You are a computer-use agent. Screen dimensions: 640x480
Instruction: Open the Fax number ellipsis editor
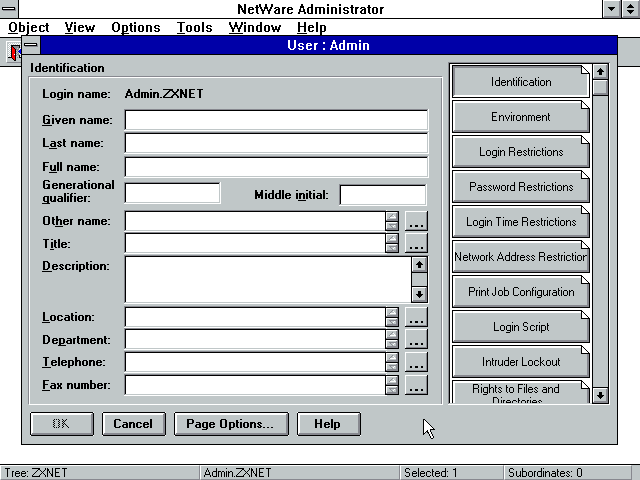tap(416, 385)
